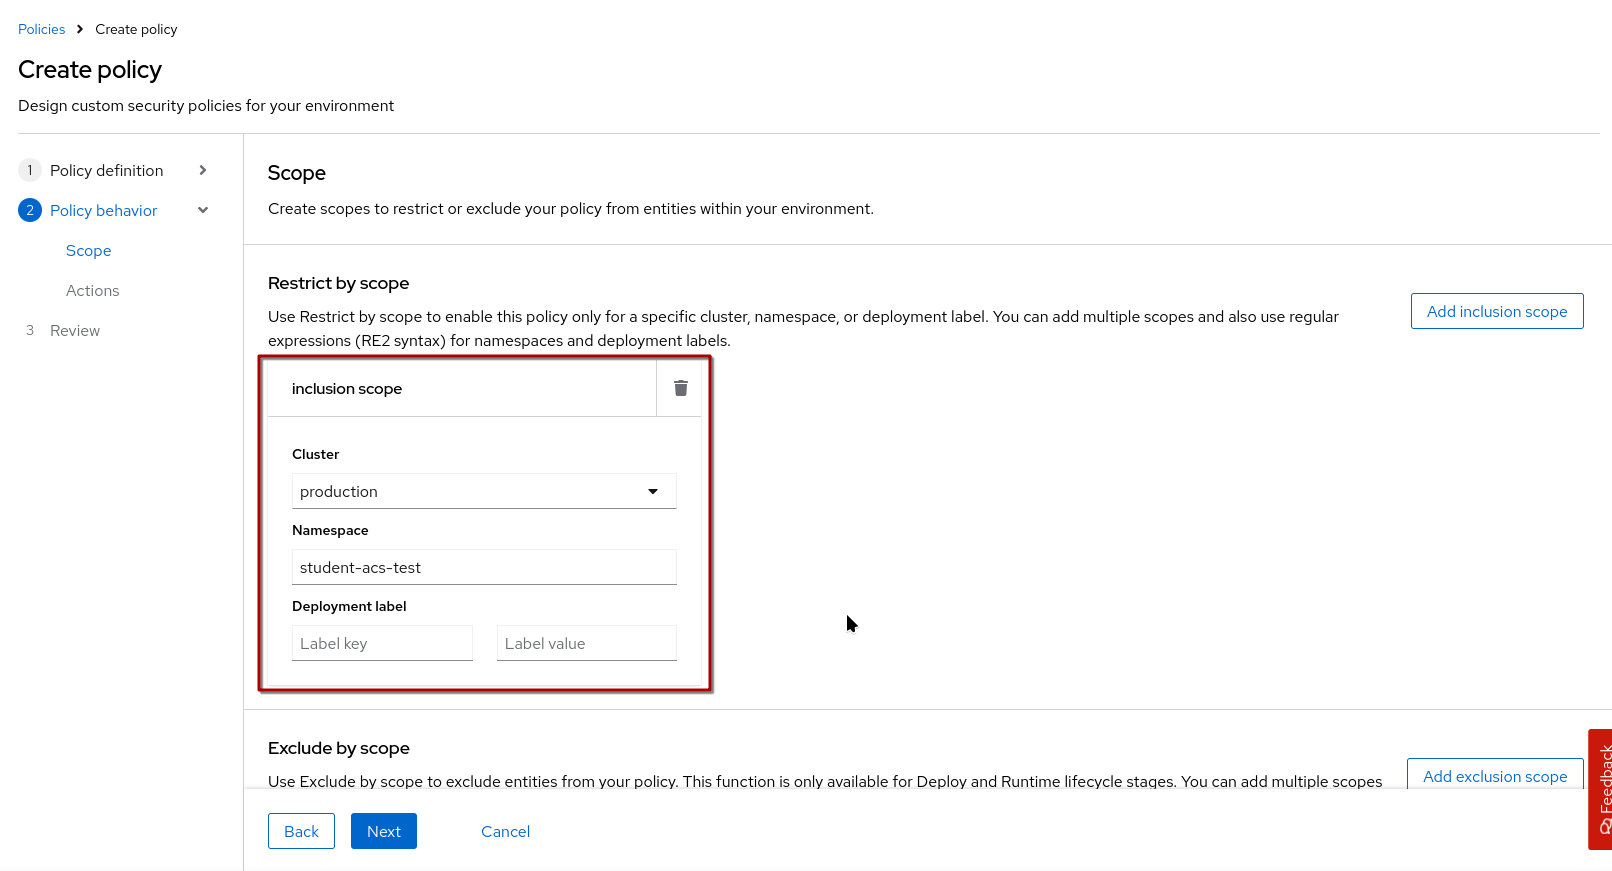Select the Actions sub-step in sidebar

92,290
